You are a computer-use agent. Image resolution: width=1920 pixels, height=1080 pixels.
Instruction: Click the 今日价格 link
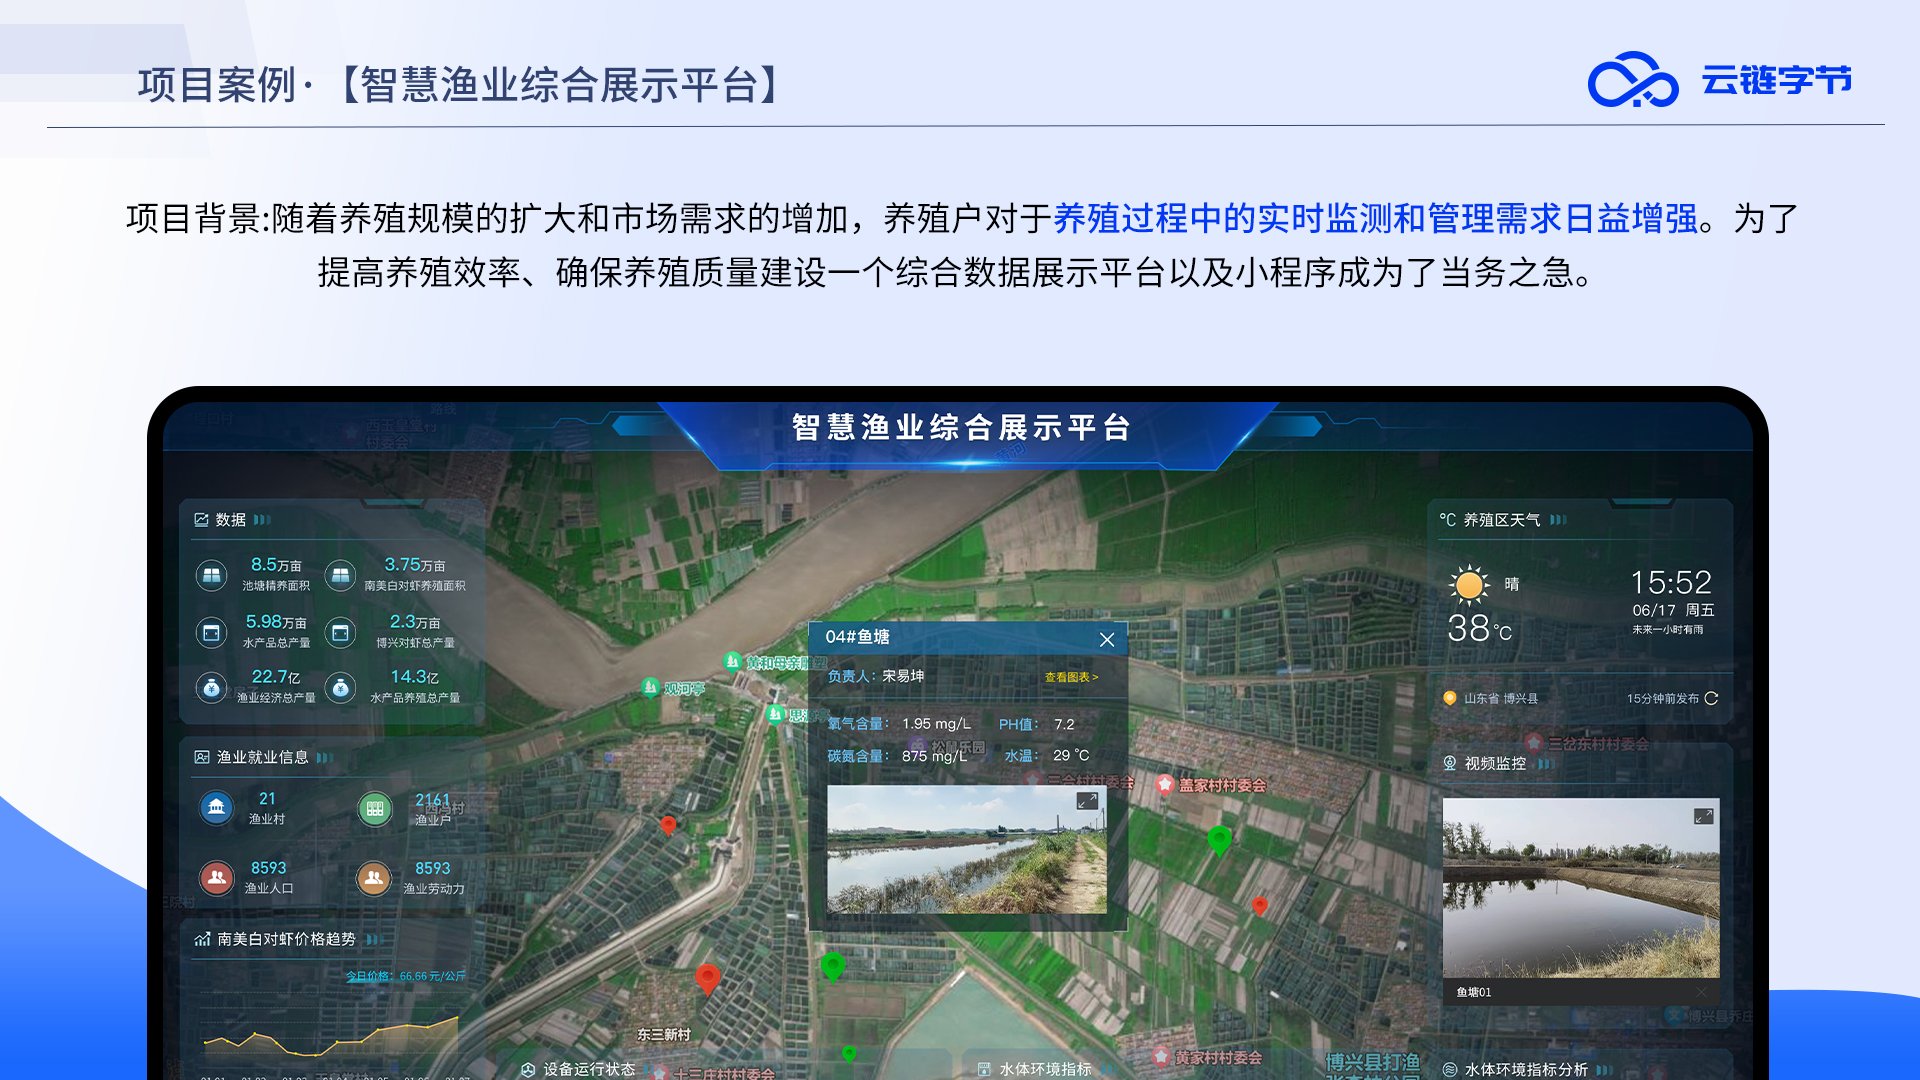405,976
